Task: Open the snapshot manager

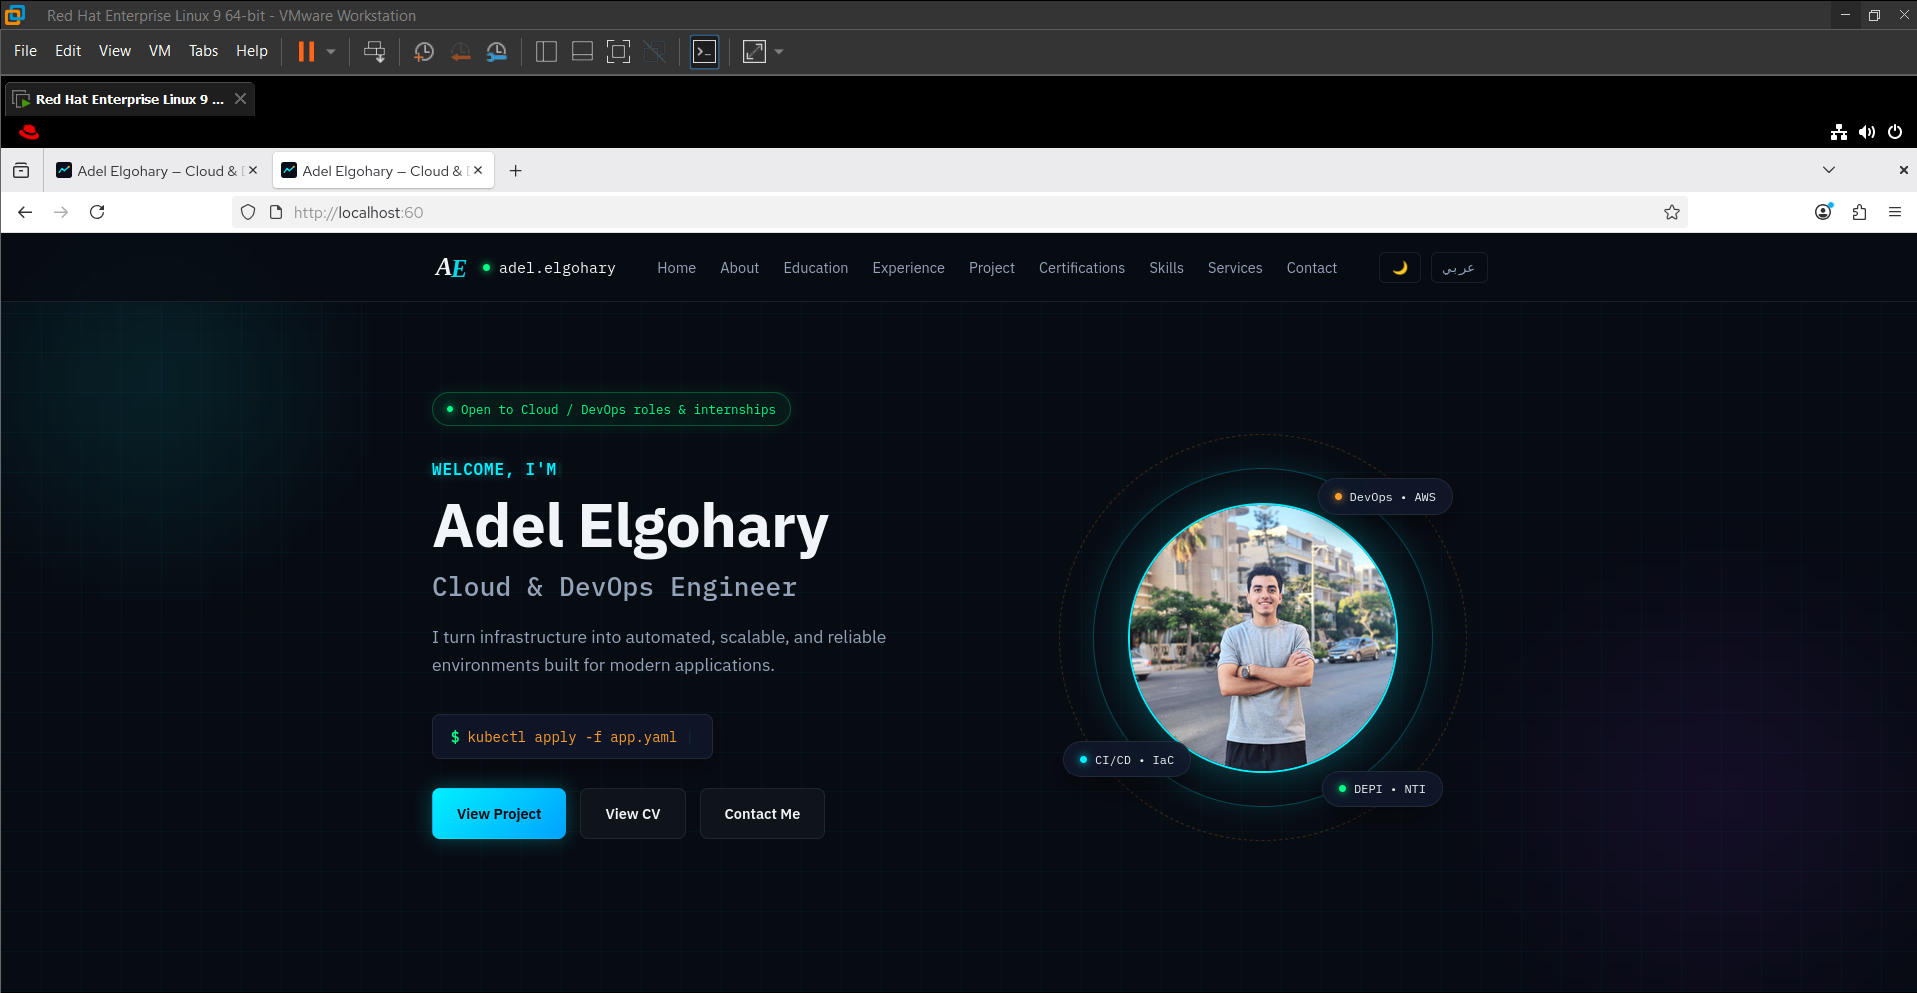Action: click(x=497, y=52)
